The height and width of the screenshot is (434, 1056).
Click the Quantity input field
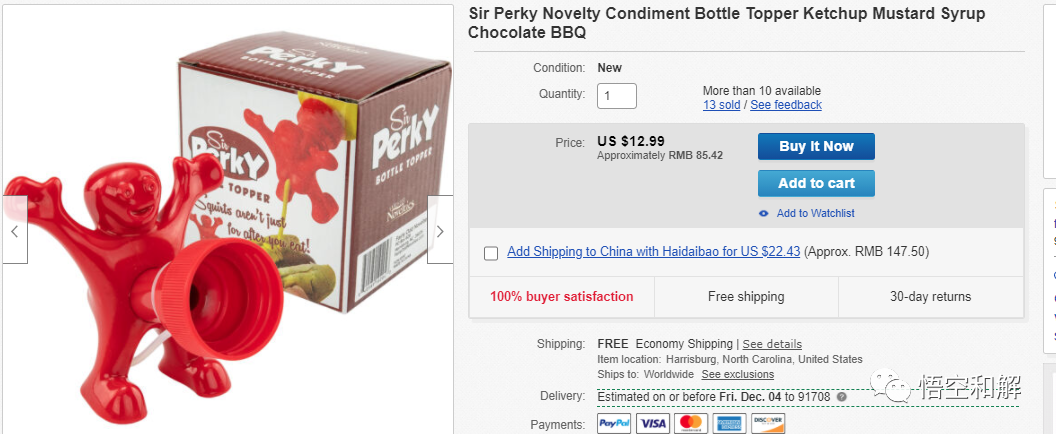coord(617,96)
